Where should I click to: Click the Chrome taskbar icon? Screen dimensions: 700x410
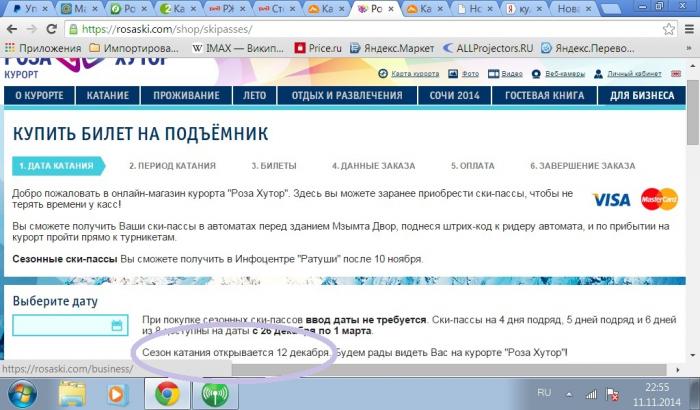point(167,394)
